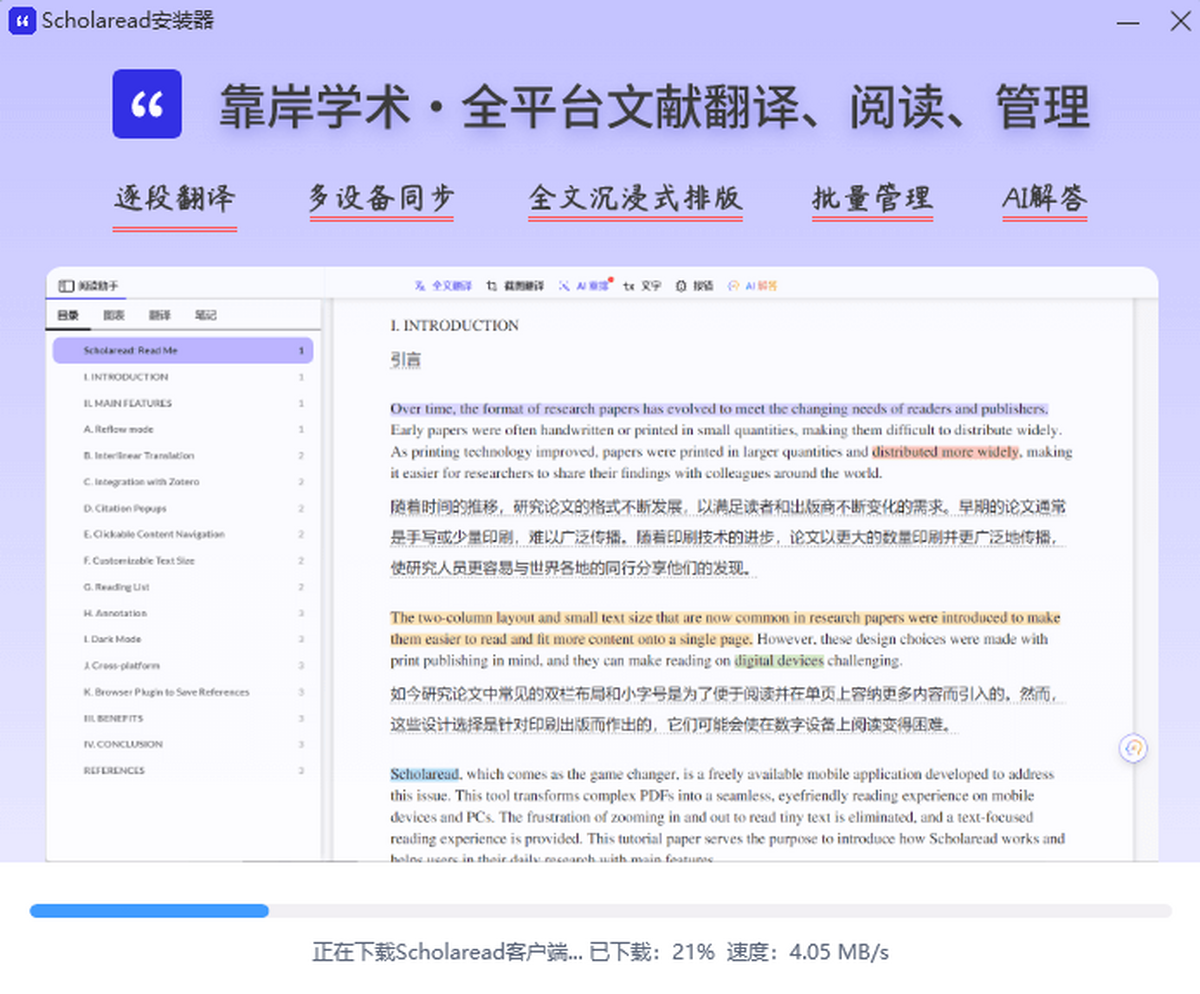The width and height of the screenshot is (1200, 994).
Task: Minimize the Scholaread installer window
Action: click(1127, 21)
